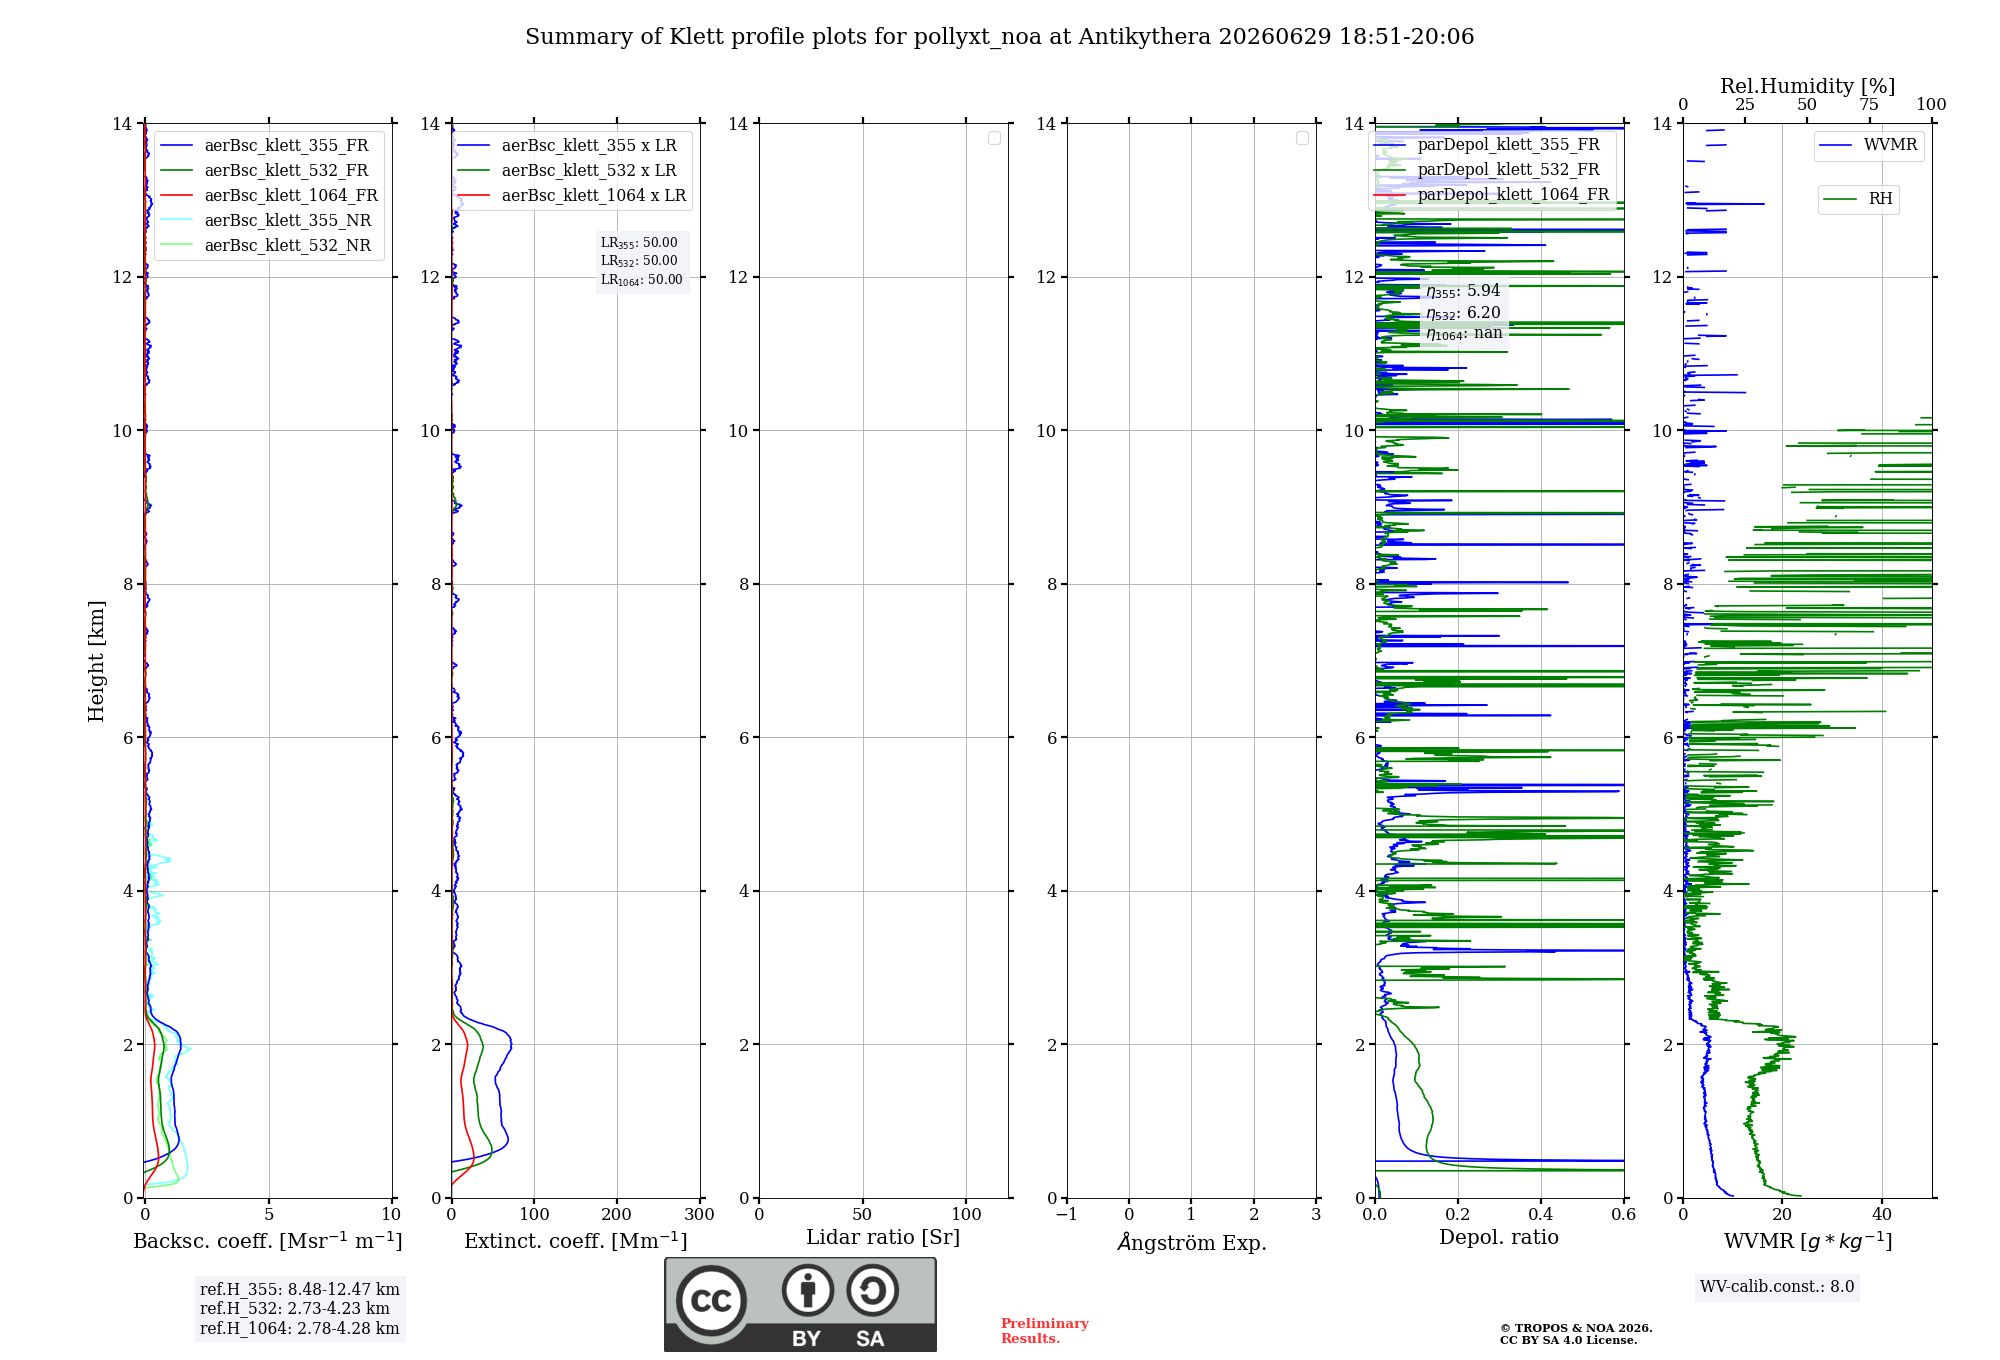
Task: Click the empty legend box in Lidar ratio plot
Action: 994,138
